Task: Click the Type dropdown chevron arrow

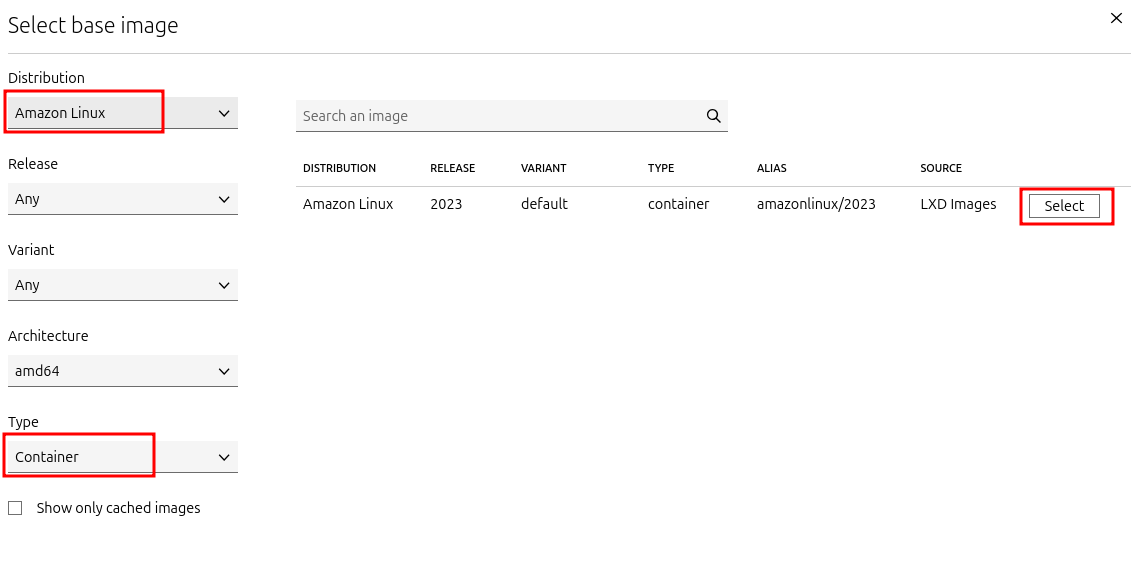Action: click(224, 457)
